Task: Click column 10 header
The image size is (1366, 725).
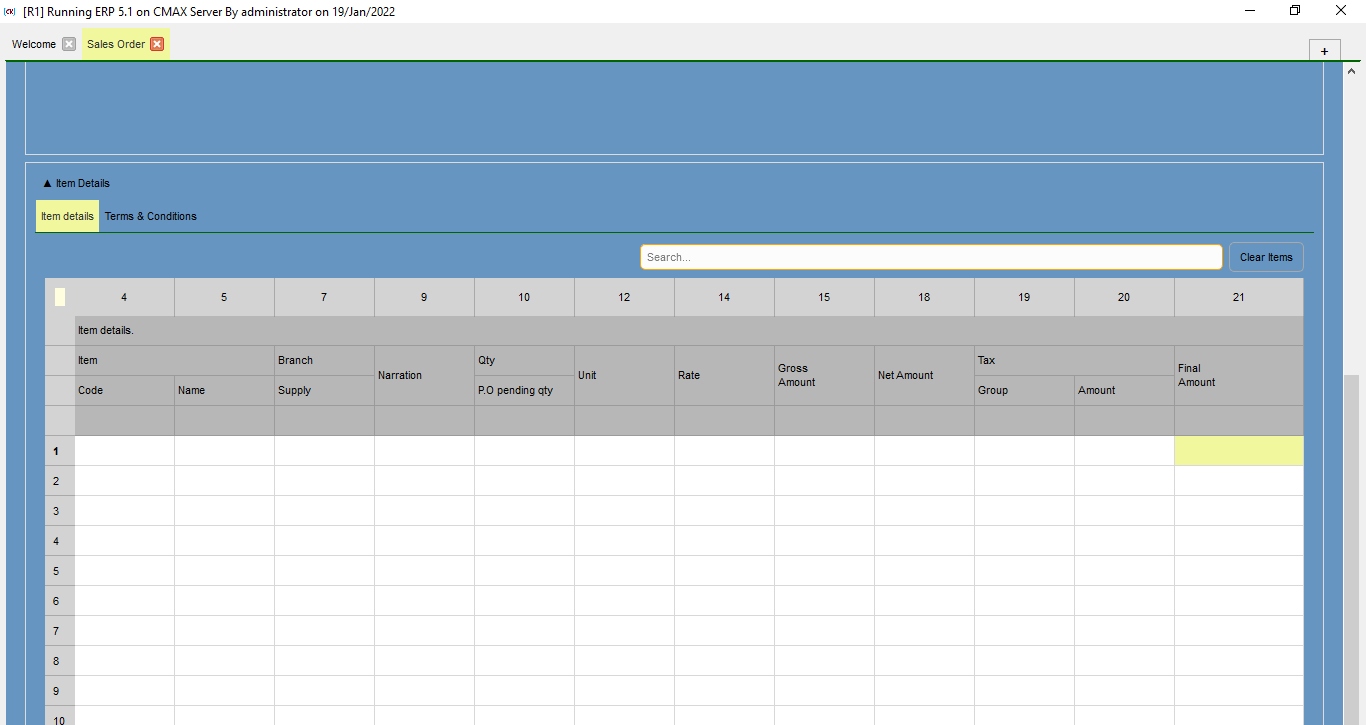Action: coord(524,297)
